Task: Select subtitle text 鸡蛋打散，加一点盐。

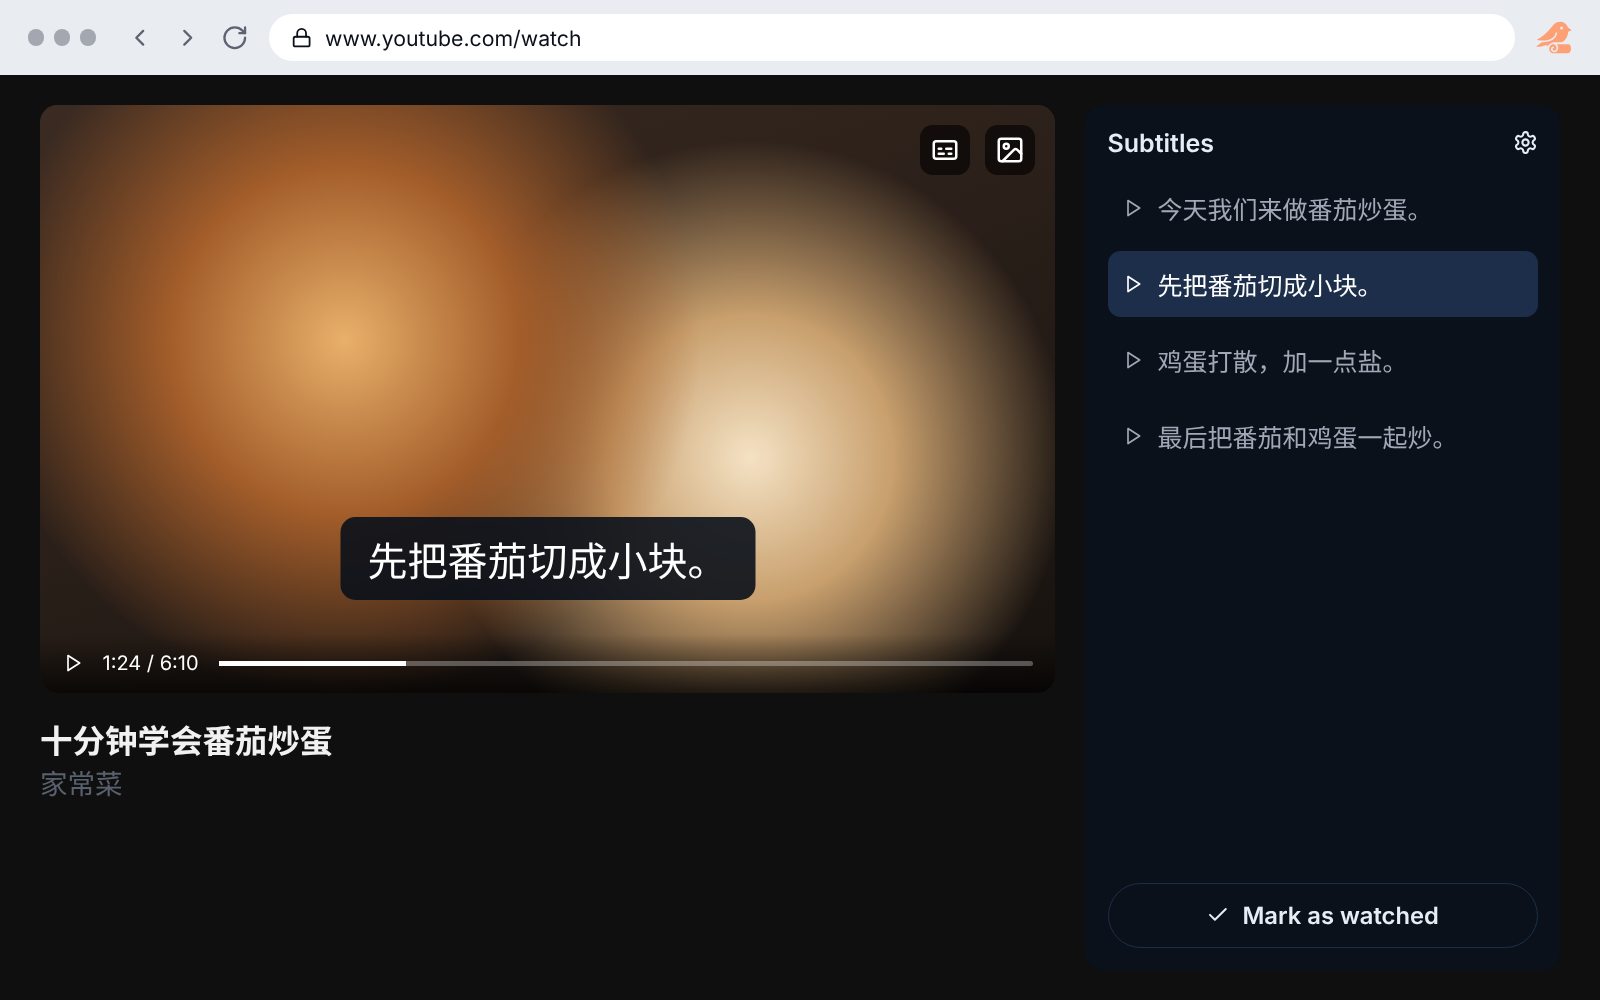Action: tap(1276, 362)
